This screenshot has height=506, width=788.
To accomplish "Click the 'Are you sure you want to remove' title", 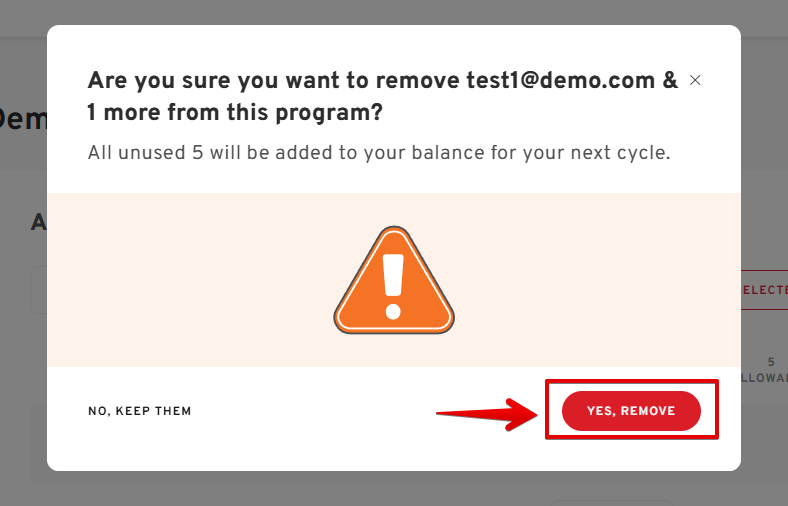I will click(x=273, y=80).
